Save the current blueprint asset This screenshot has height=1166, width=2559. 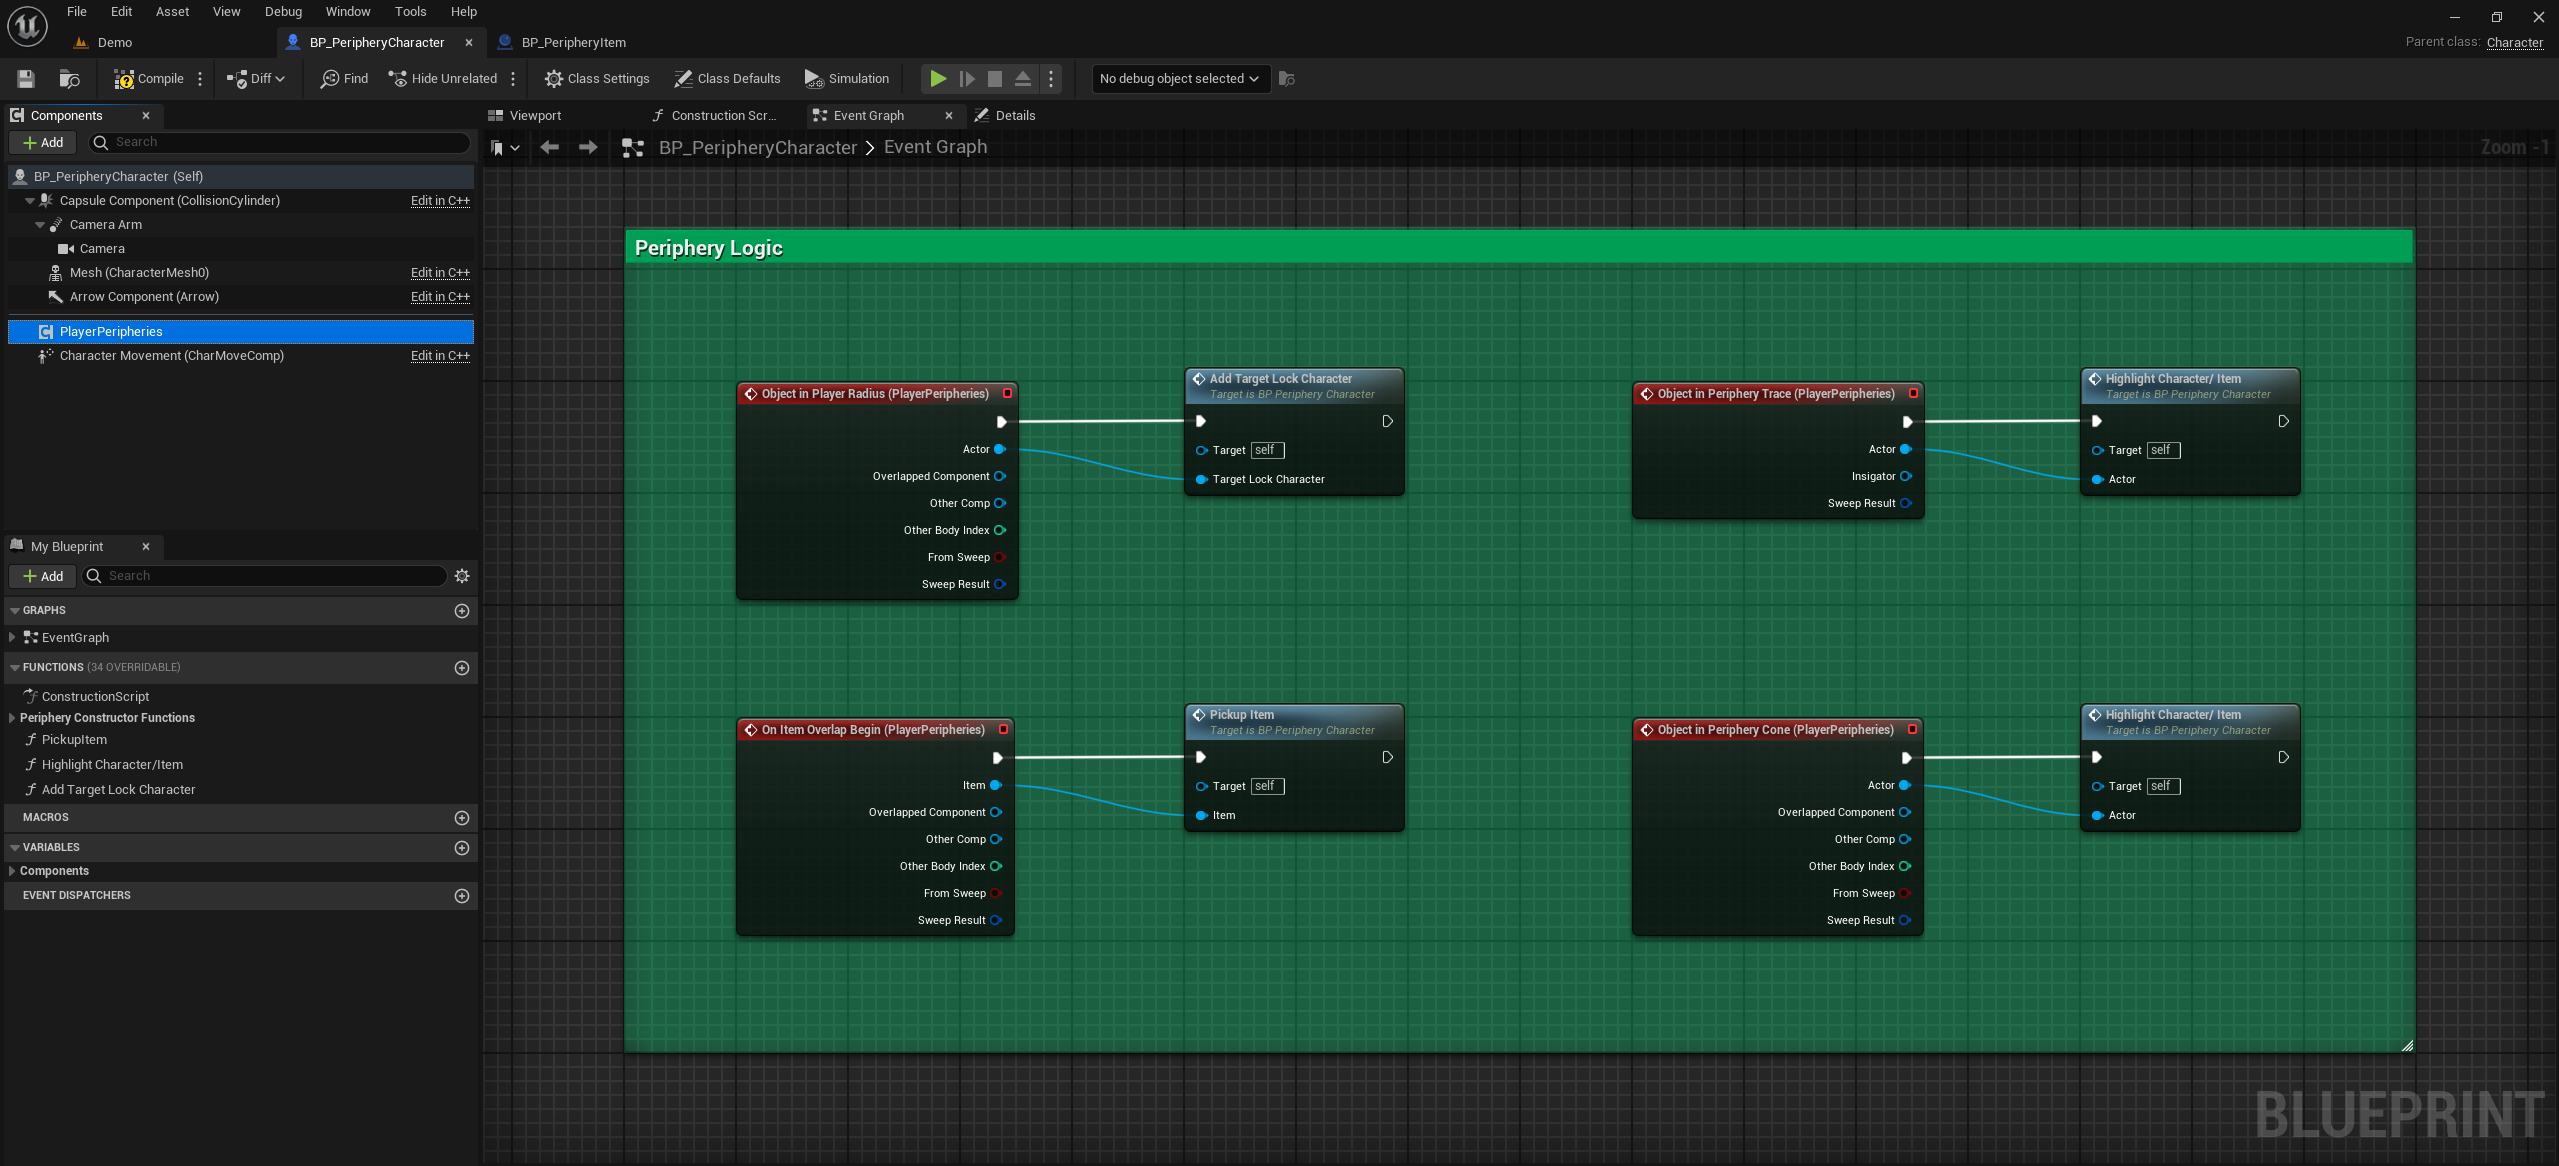coord(26,79)
